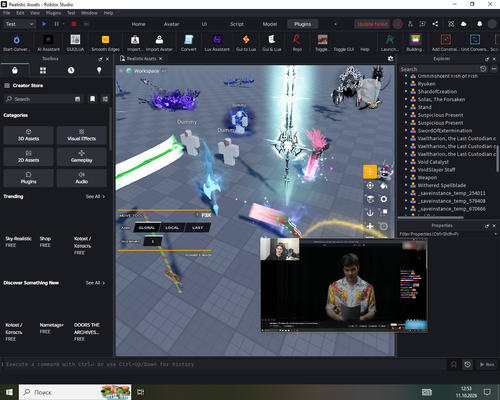Open viewport settings gear icon
This screenshot has height=400, width=500.
click(390, 59)
